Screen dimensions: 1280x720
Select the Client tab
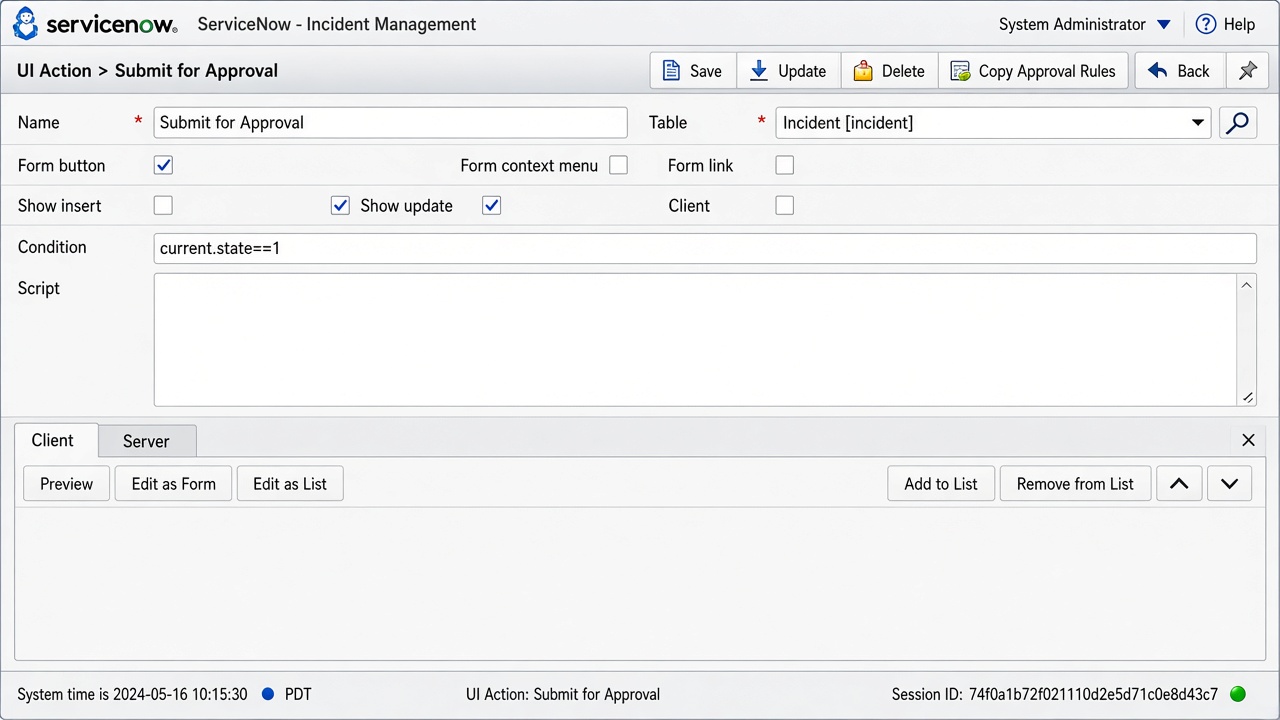[52, 440]
